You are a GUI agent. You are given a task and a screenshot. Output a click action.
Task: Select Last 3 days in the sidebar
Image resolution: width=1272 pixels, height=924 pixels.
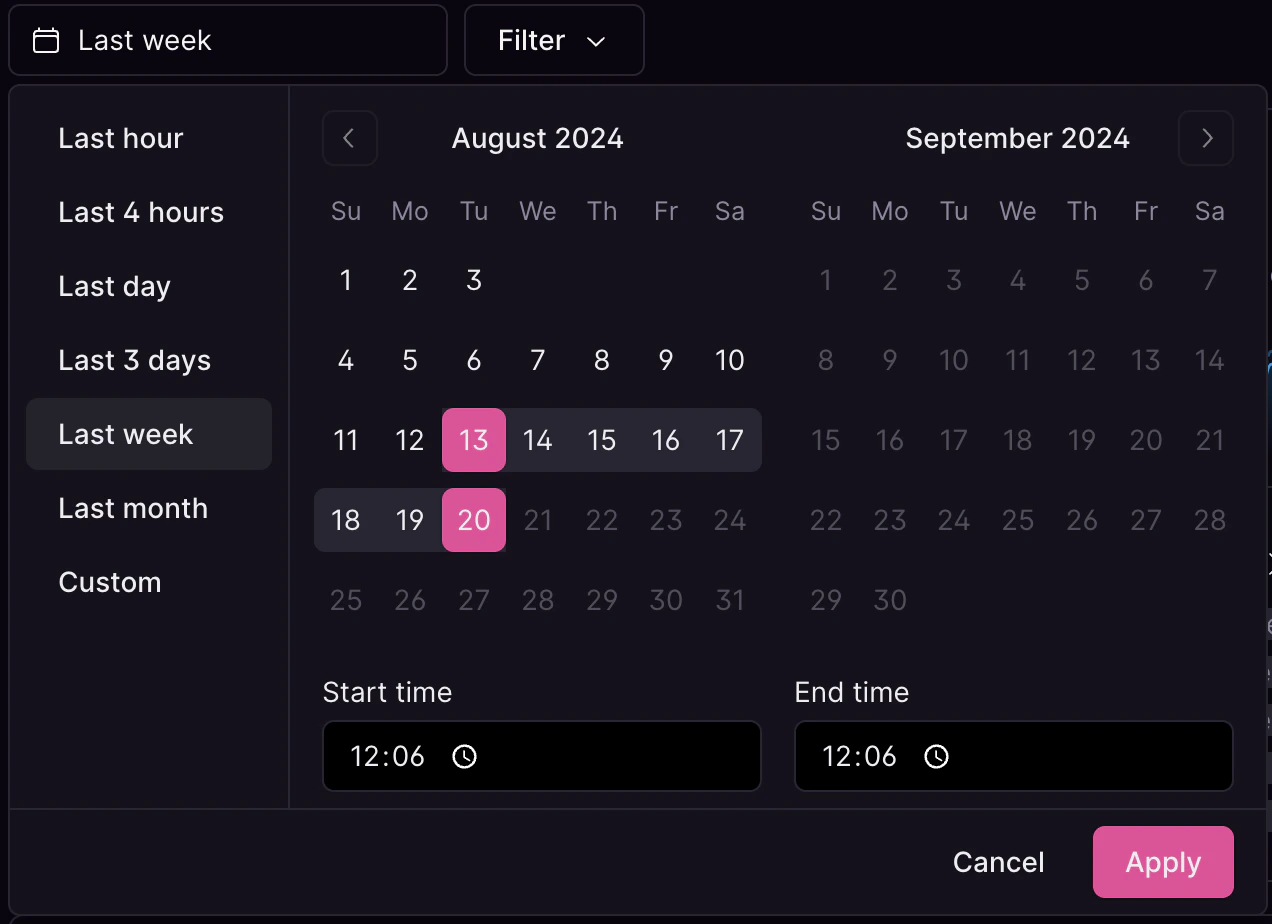(x=134, y=360)
